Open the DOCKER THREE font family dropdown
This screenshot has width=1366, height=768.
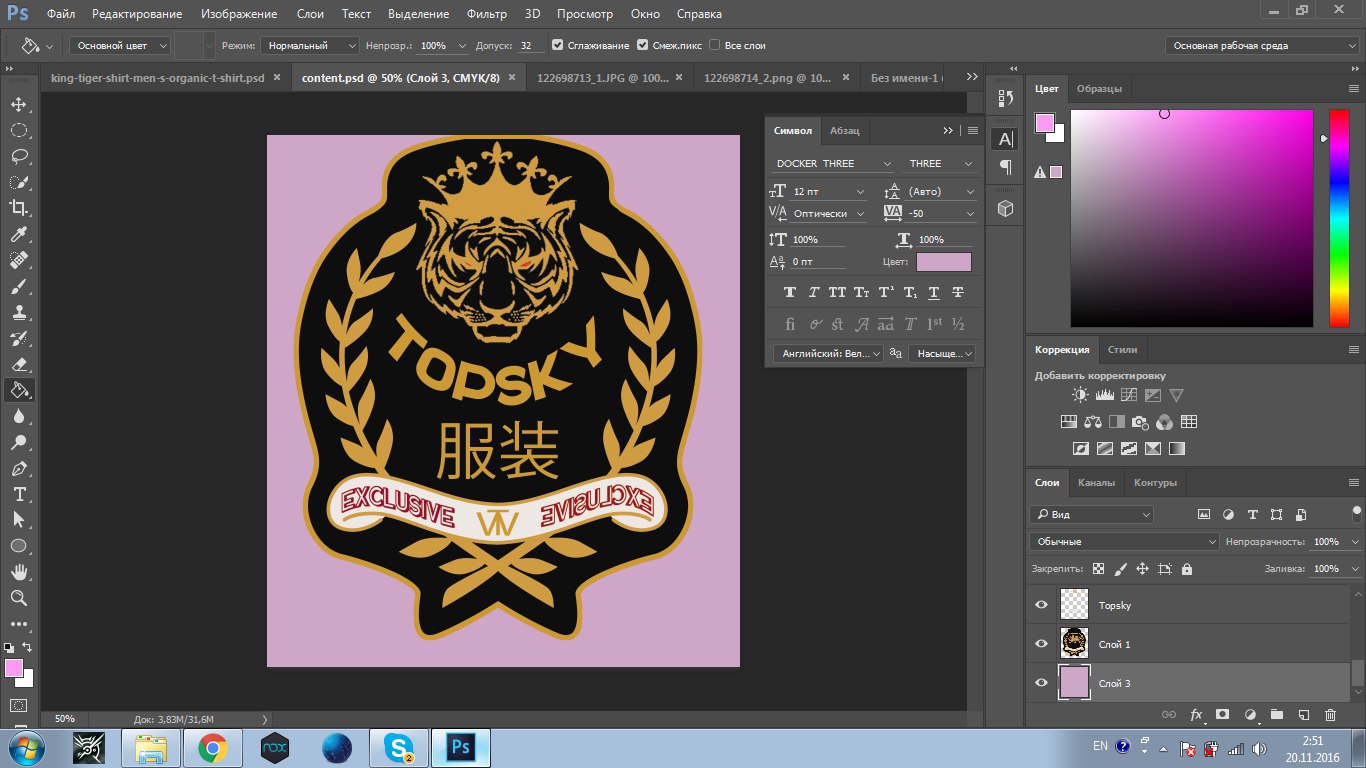pos(833,164)
